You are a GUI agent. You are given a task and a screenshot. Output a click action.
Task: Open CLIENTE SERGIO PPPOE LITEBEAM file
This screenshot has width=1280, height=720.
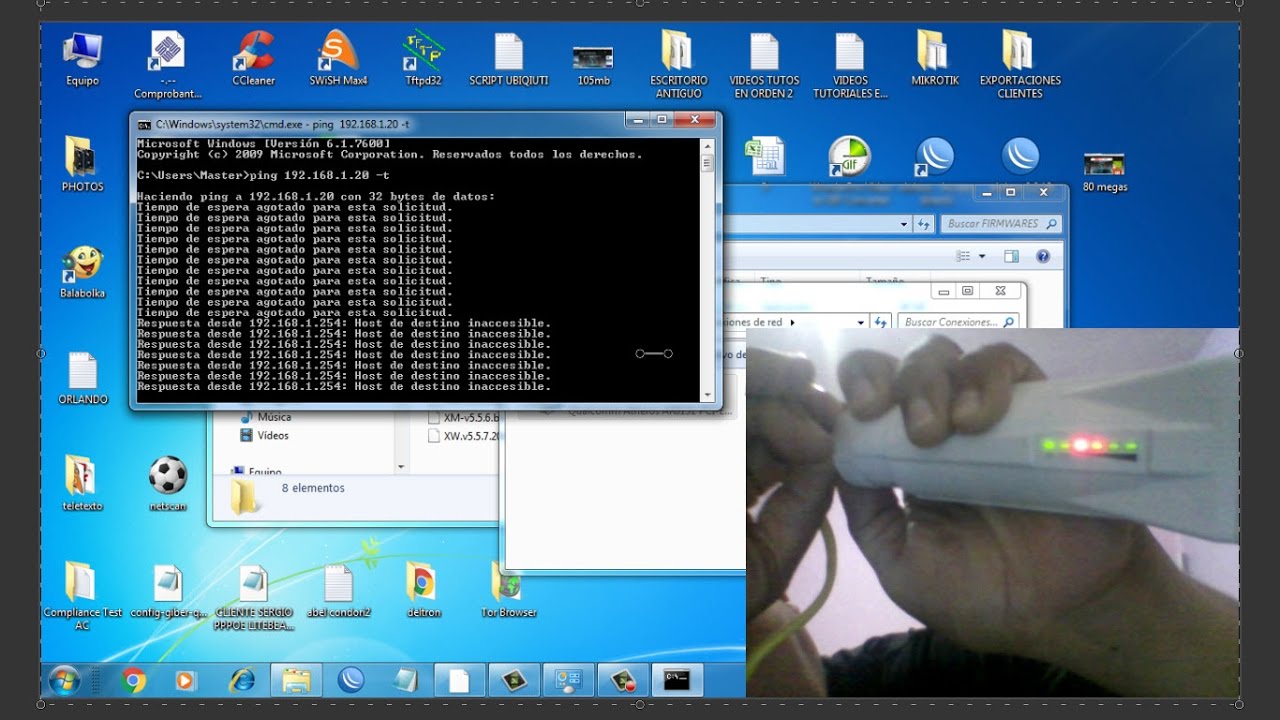pyautogui.click(x=253, y=597)
